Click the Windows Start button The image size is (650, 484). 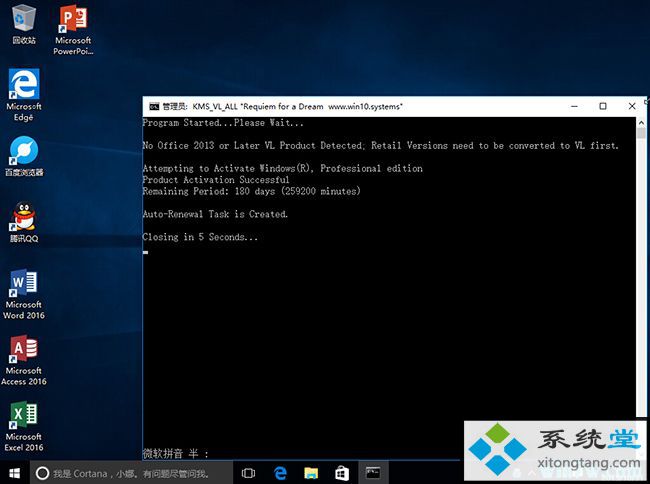click(15, 473)
